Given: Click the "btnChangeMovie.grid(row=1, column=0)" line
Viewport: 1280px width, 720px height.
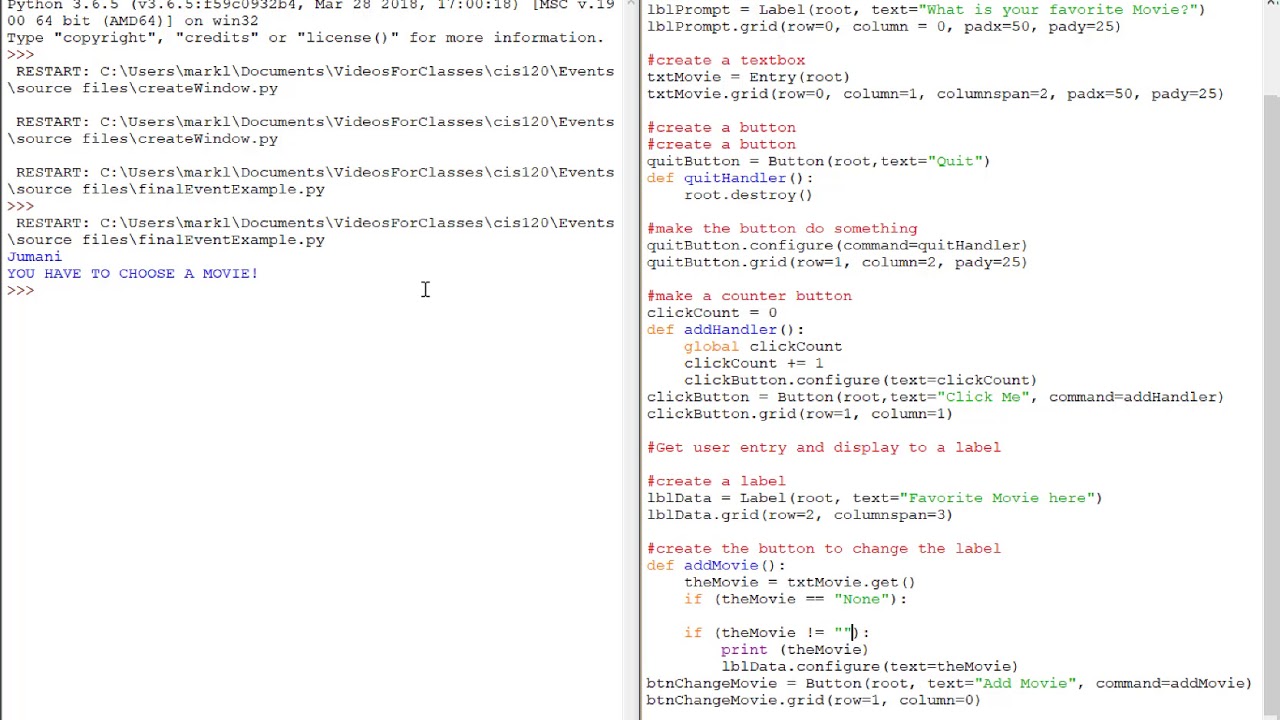Looking at the screenshot, I should [814, 700].
